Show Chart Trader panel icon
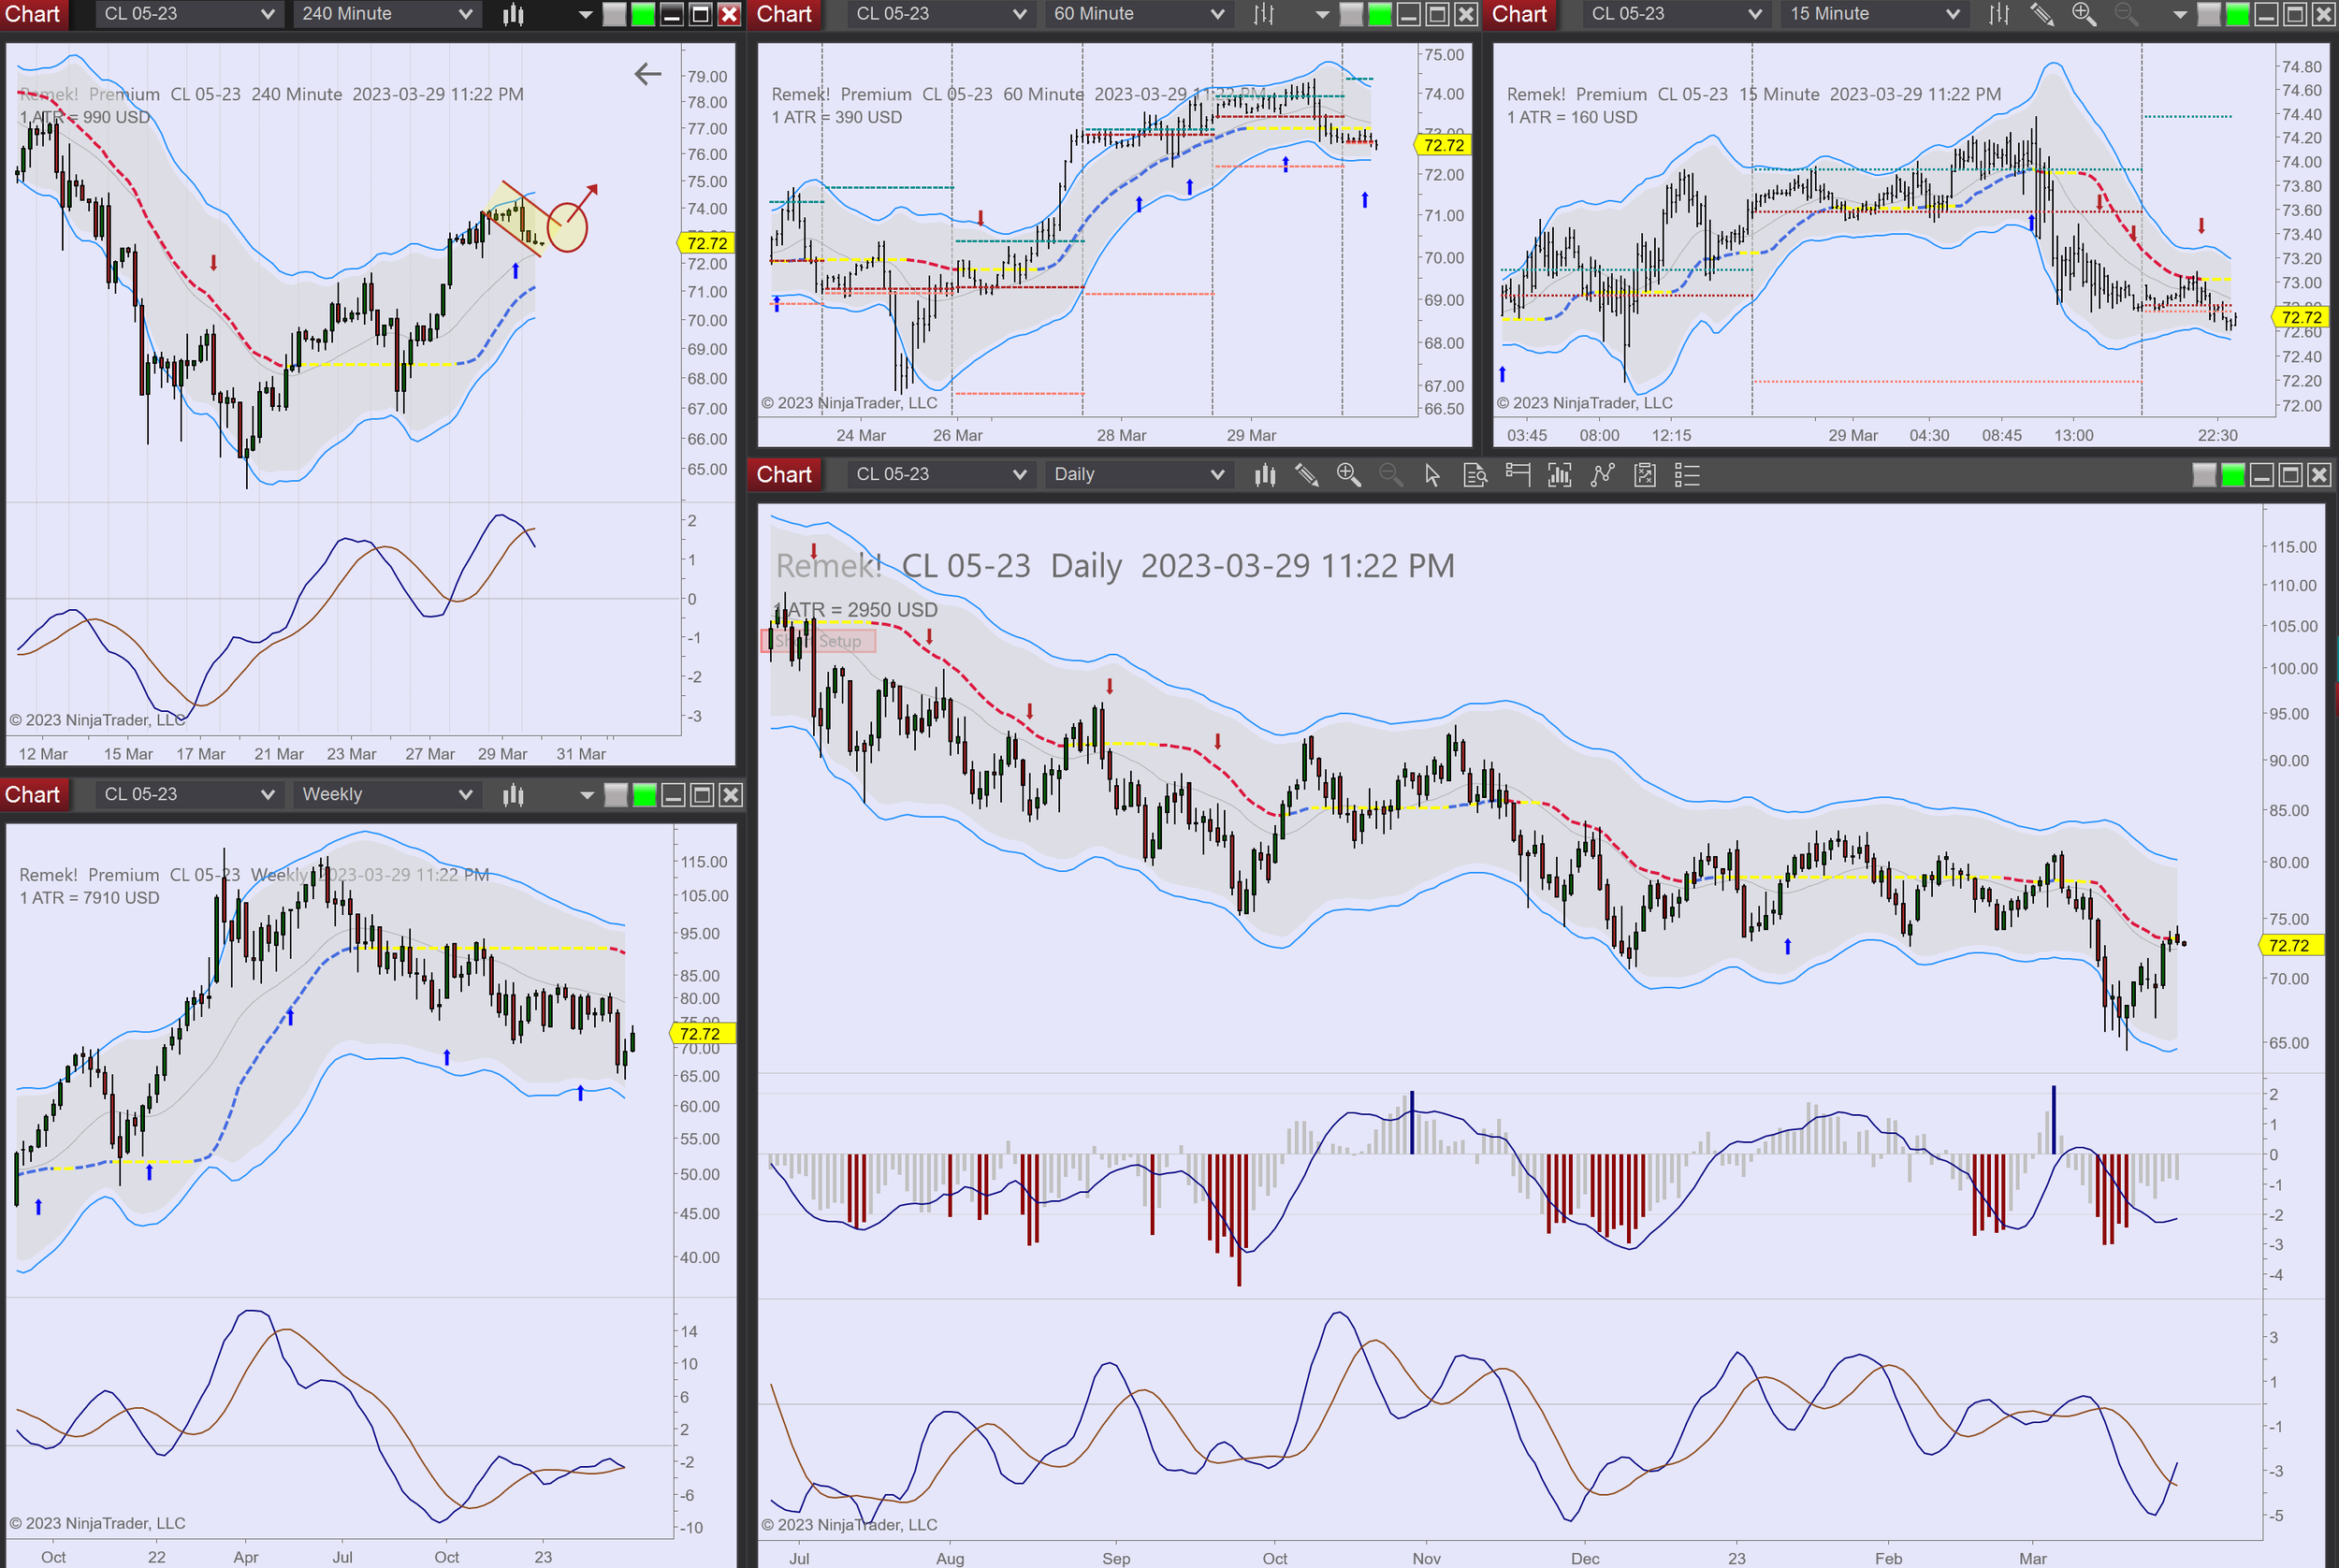2339x1568 pixels. (1518, 475)
